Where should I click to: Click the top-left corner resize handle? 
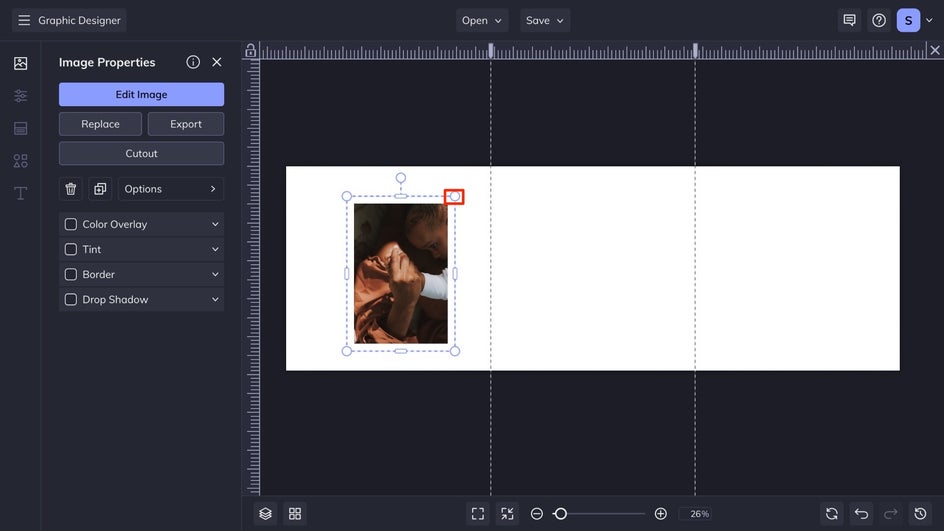pyautogui.click(x=347, y=196)
